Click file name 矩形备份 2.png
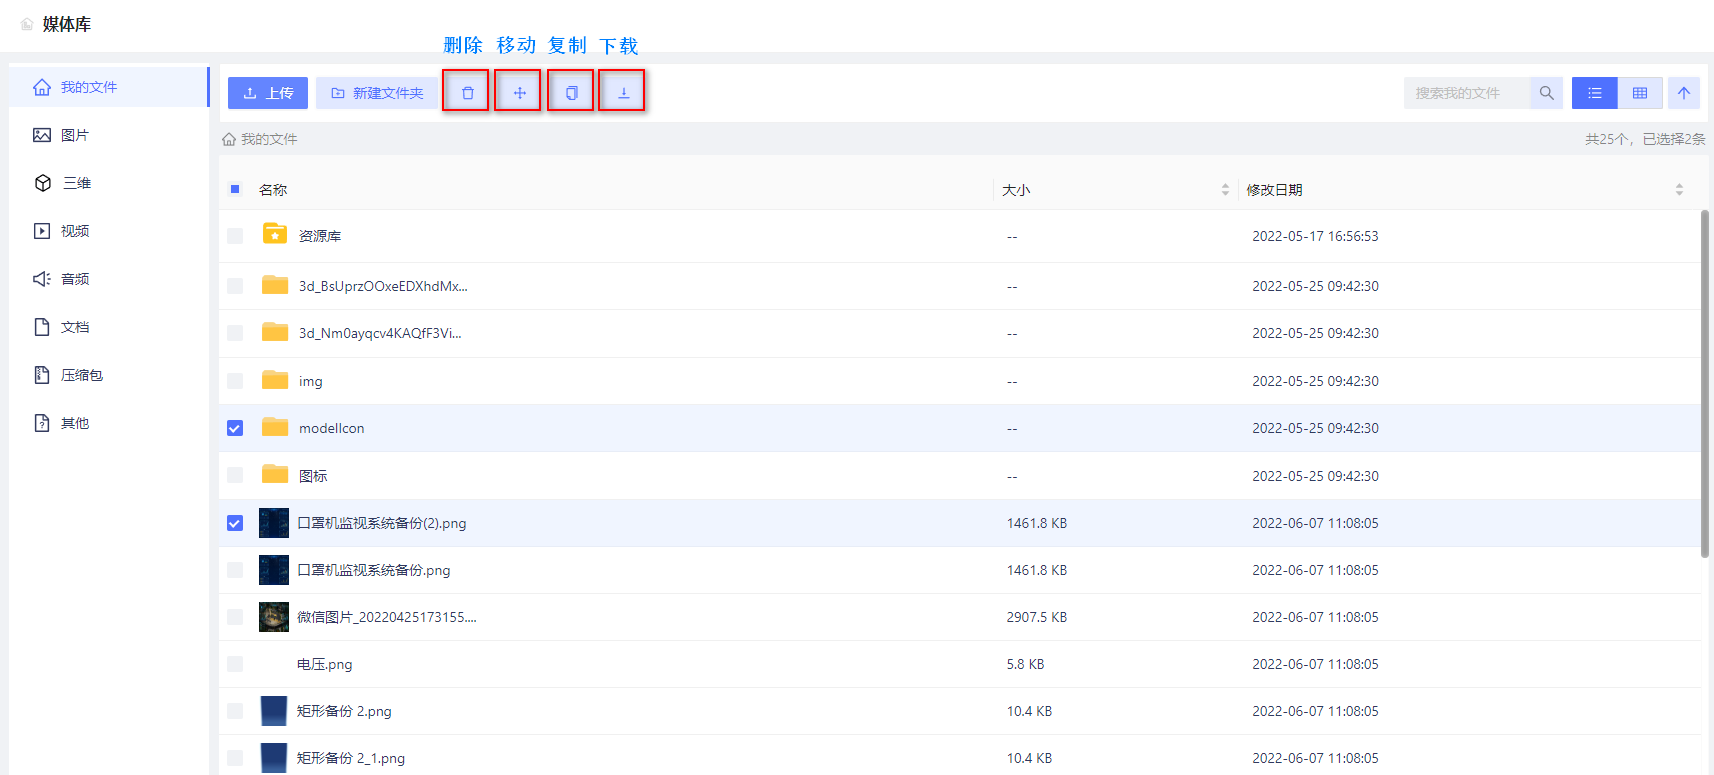The height and width of the screenshot is (775, 1714). click(x=344, y=711)
